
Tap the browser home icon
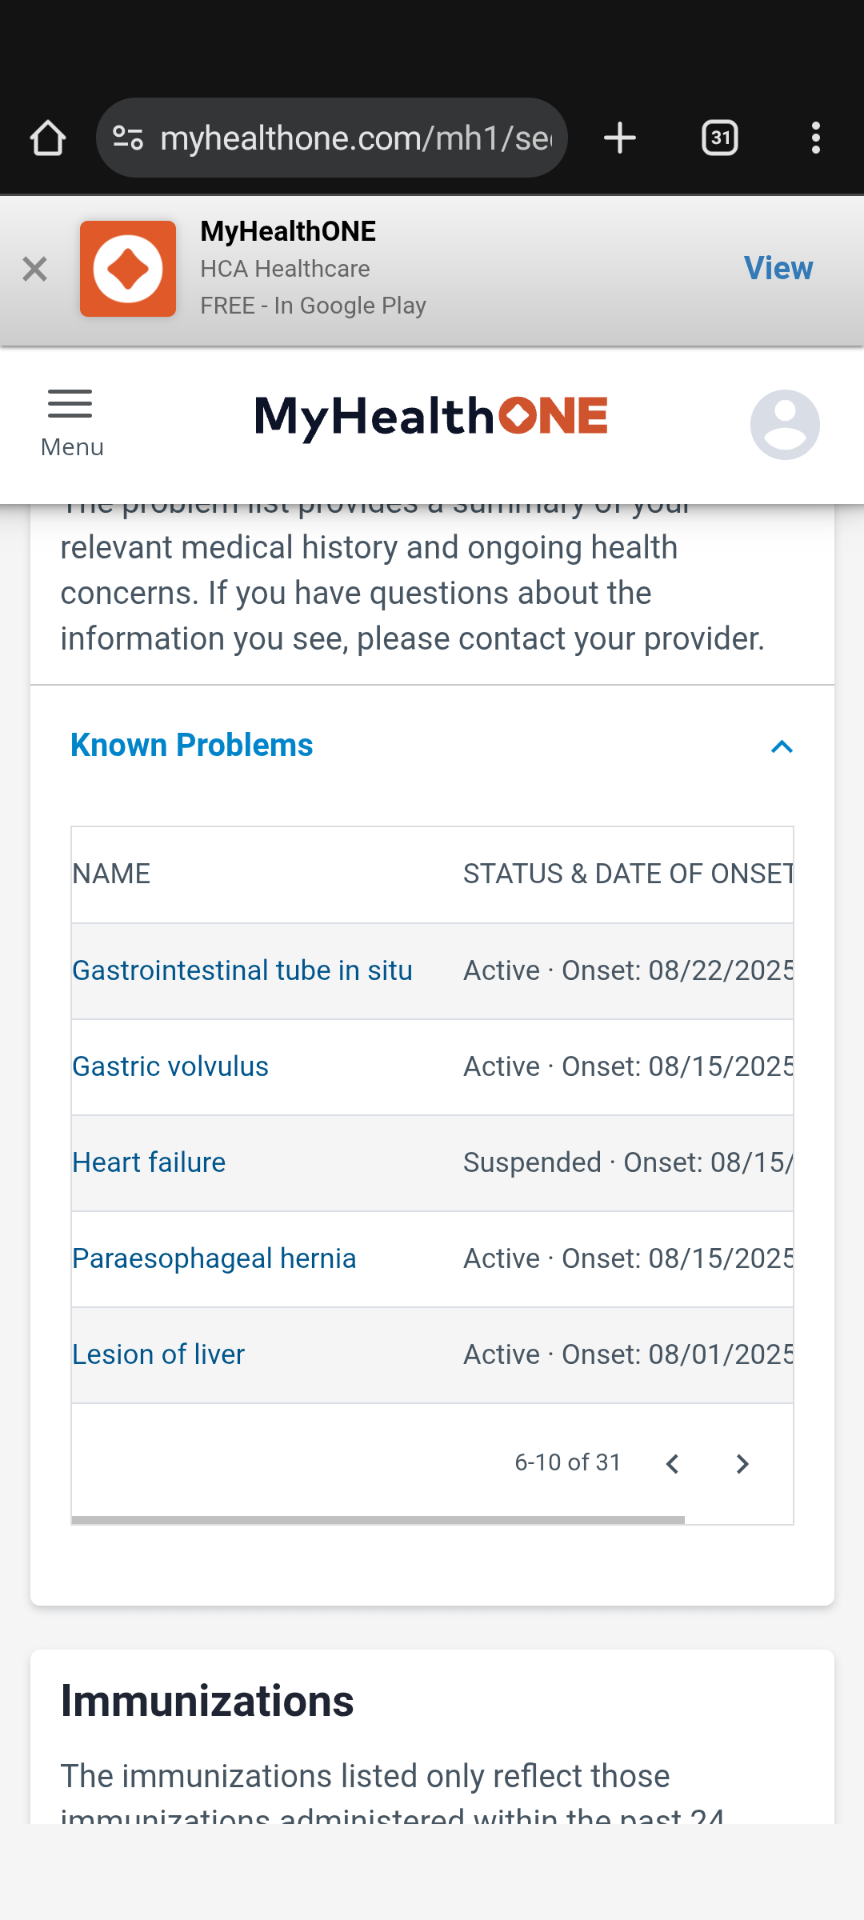(x=48, y=138)
